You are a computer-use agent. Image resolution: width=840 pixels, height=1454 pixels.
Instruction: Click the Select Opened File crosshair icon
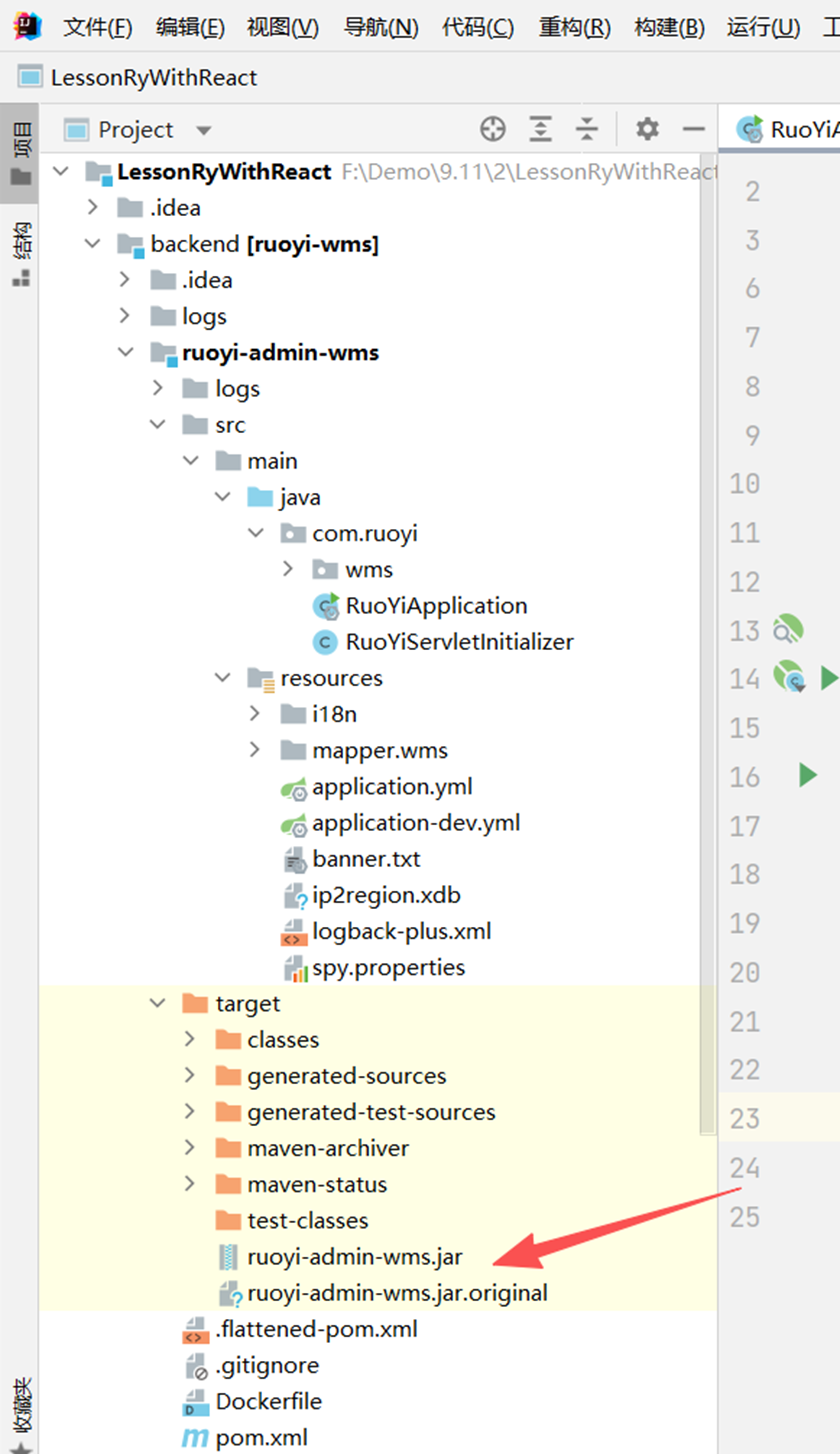492,129
